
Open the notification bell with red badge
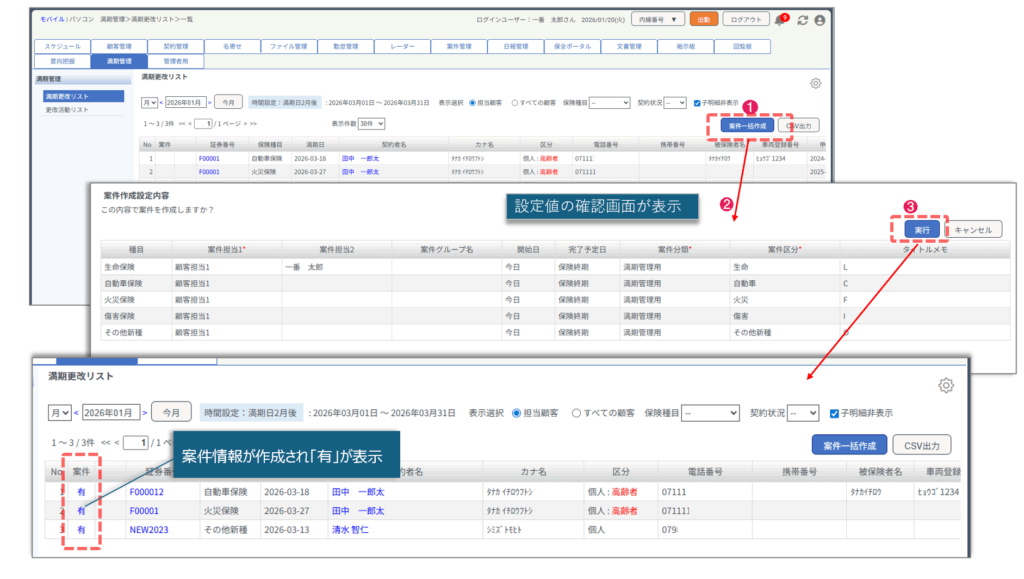[780, 20]
